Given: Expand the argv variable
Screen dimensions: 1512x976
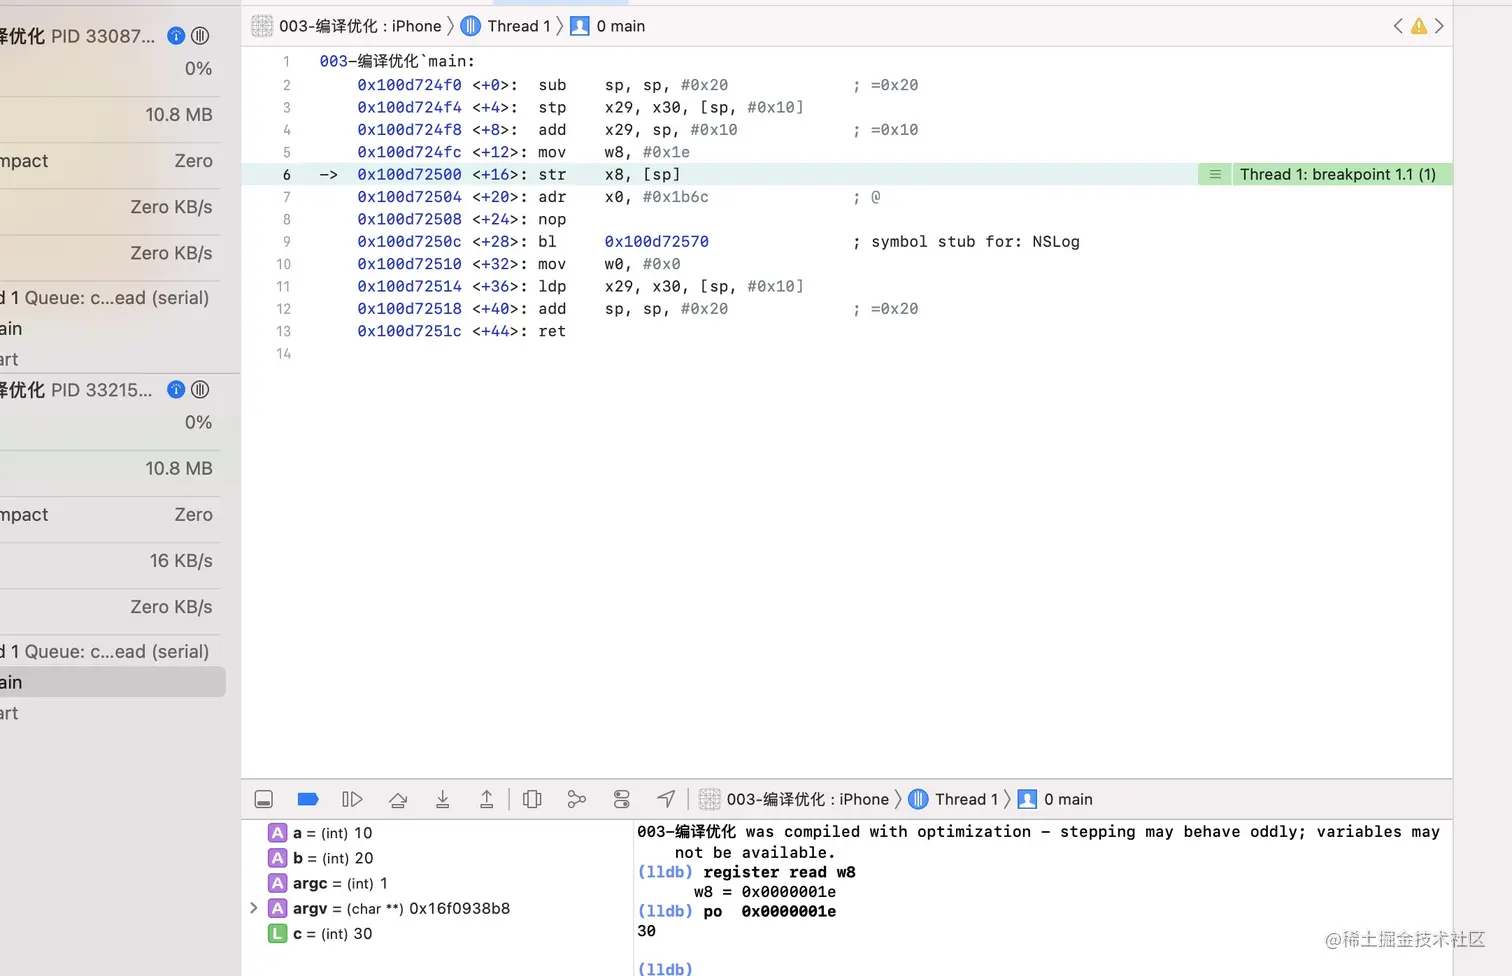Looking at the screenshot, I should coord(254,908).
